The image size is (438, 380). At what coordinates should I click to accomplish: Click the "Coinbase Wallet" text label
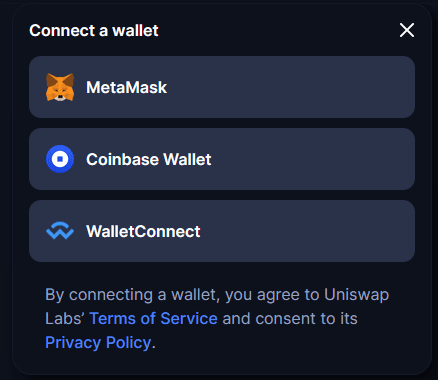coord(149,159)
